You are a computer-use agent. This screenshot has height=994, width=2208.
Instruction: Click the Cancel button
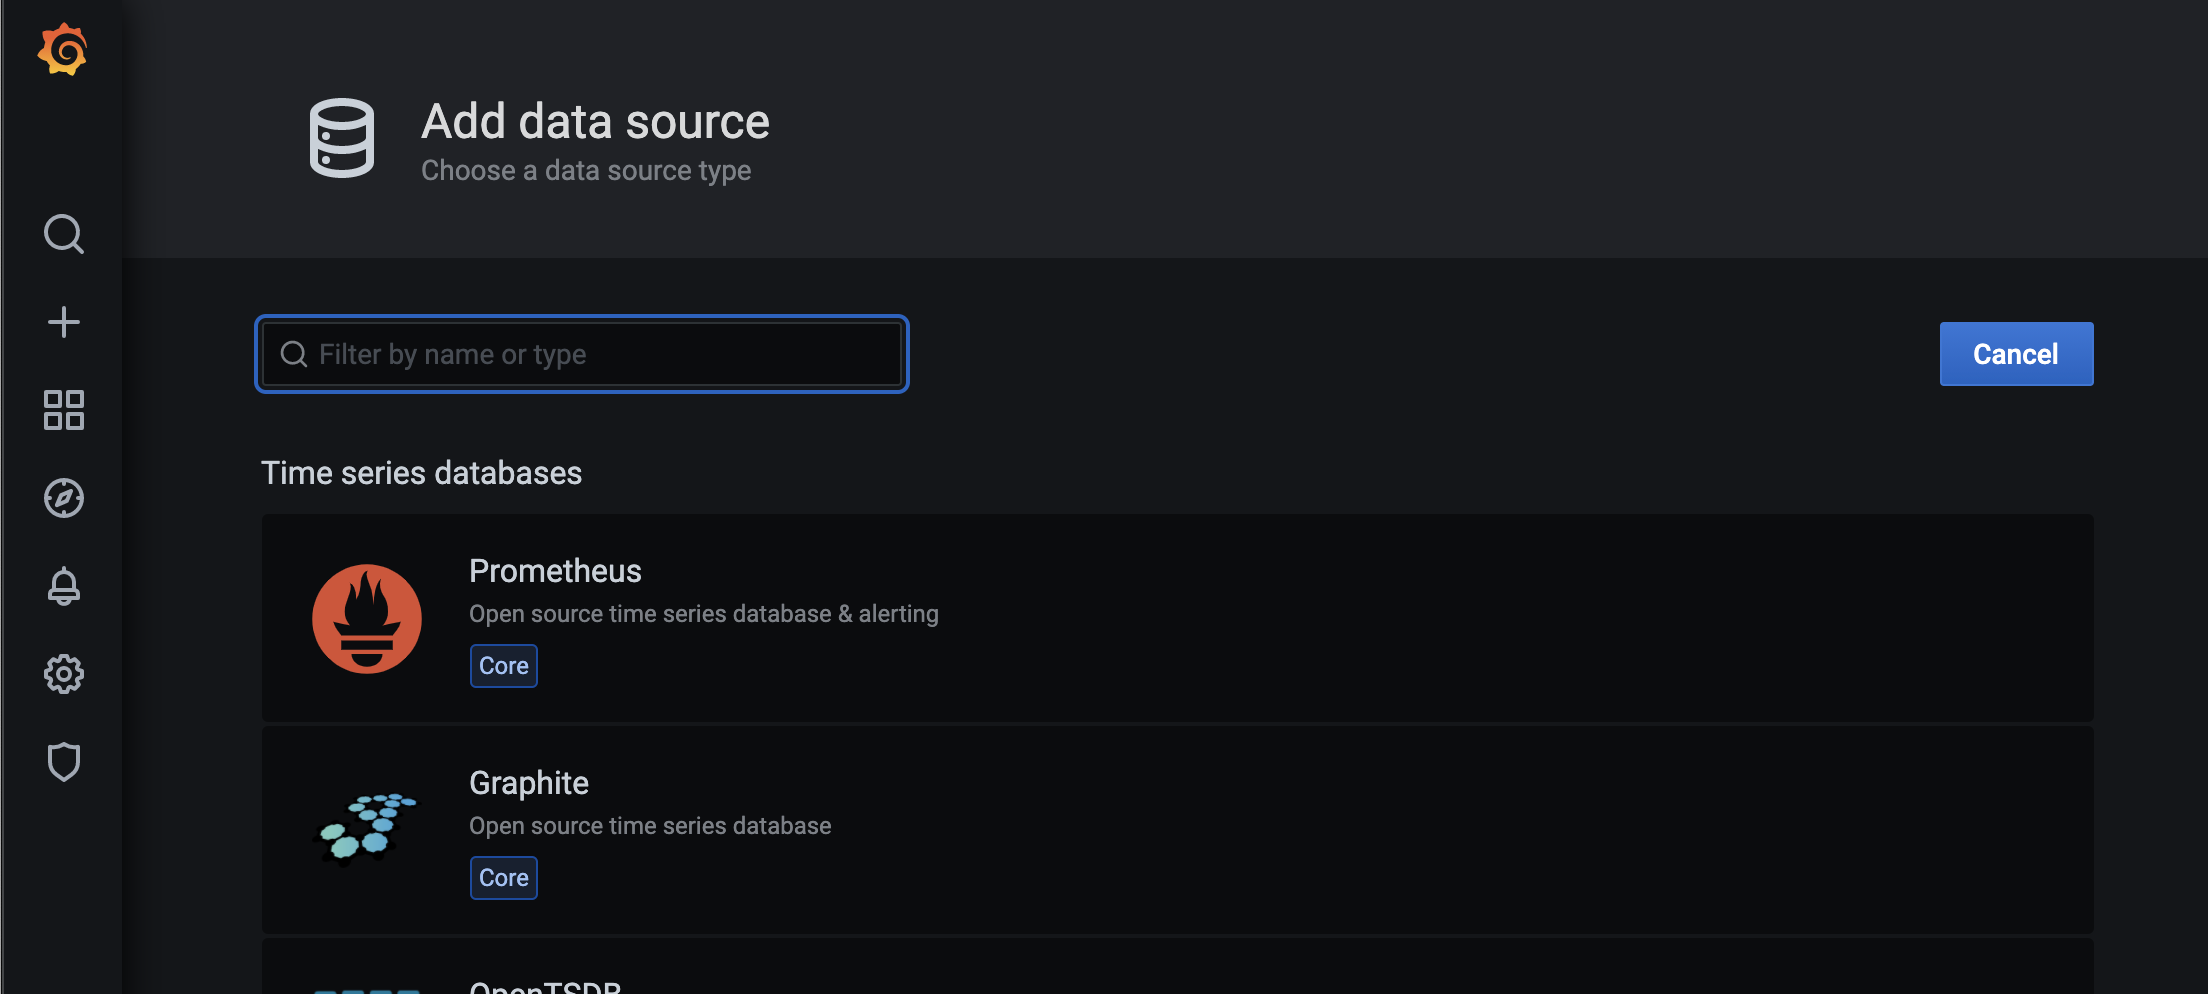pyautogui.click(x=2015, y=353)
